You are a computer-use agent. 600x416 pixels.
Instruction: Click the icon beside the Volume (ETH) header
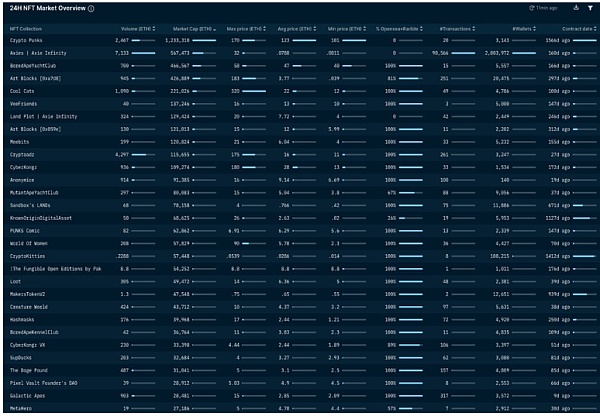coord(155,29)
